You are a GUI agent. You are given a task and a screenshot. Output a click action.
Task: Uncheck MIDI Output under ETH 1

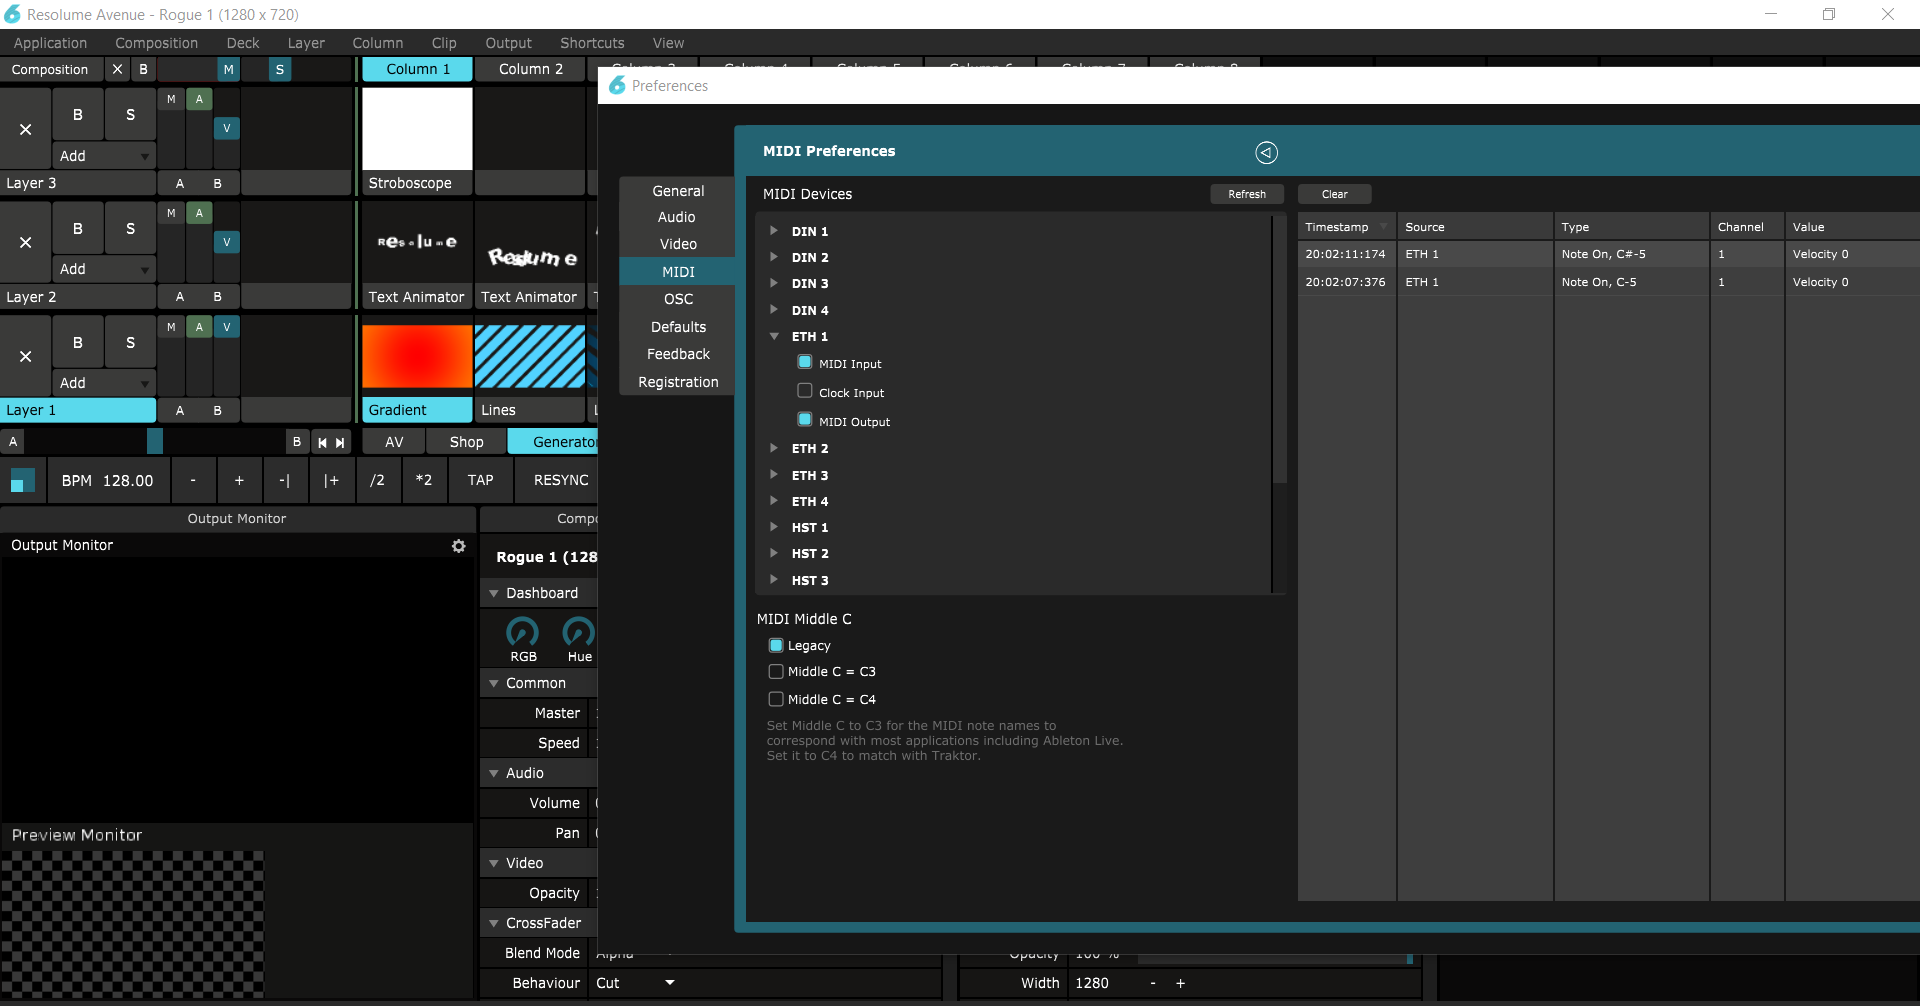[805, 420]
